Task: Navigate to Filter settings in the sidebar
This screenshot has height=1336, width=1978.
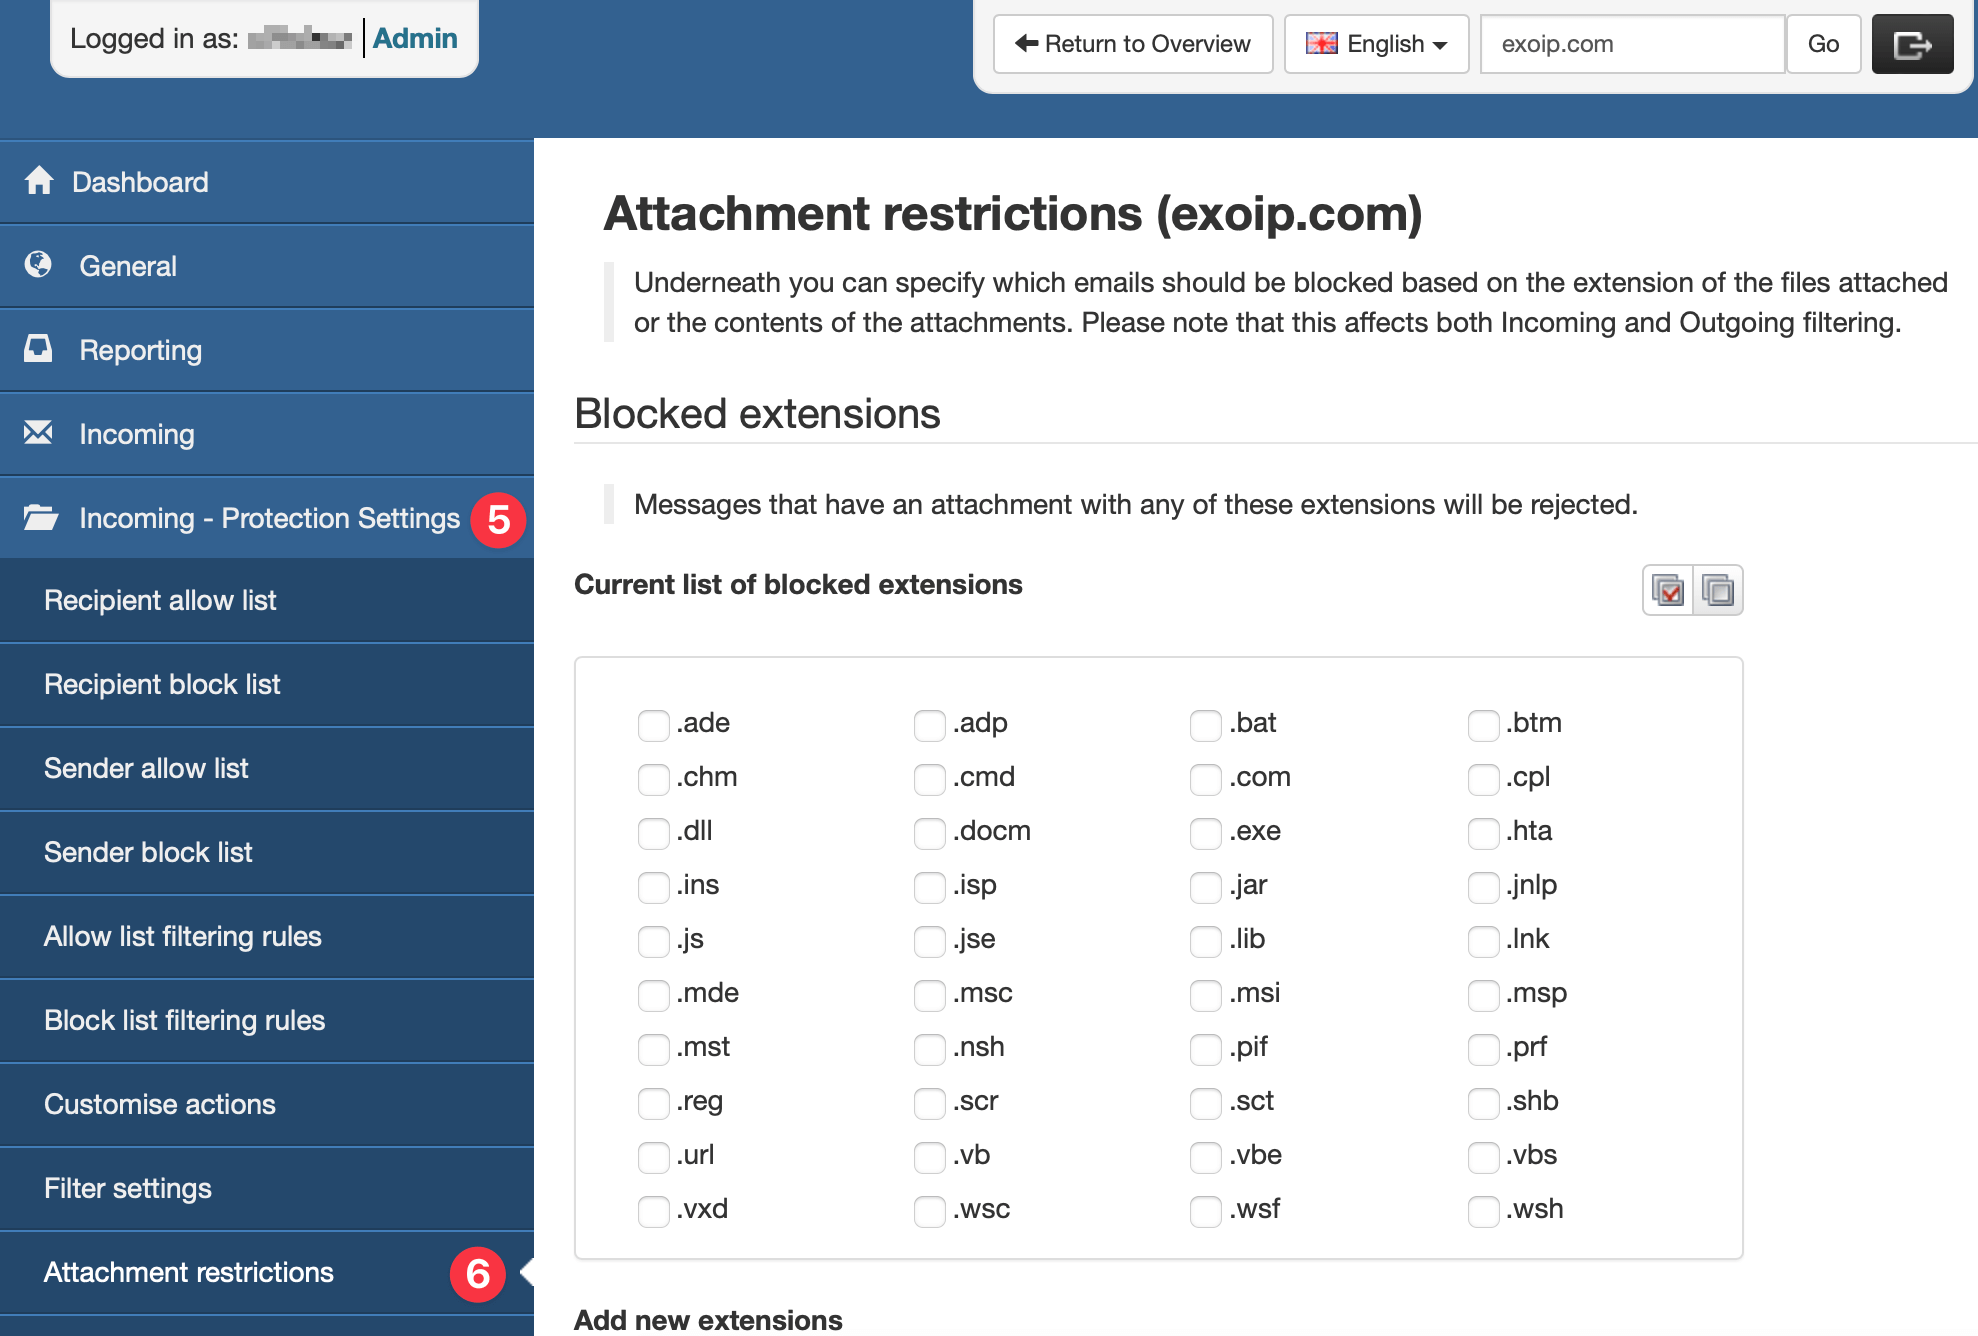Action: (128, 1188)
